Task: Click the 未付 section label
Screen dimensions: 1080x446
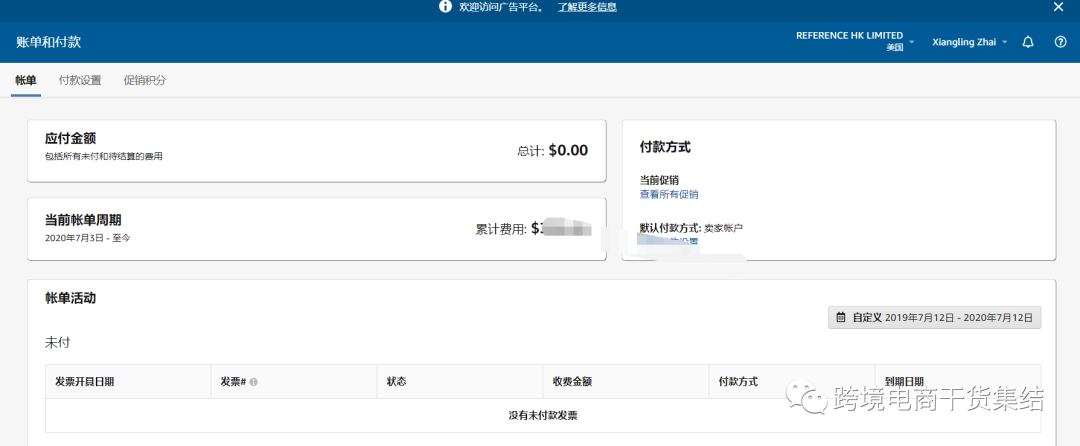Action: click(57, 342)
